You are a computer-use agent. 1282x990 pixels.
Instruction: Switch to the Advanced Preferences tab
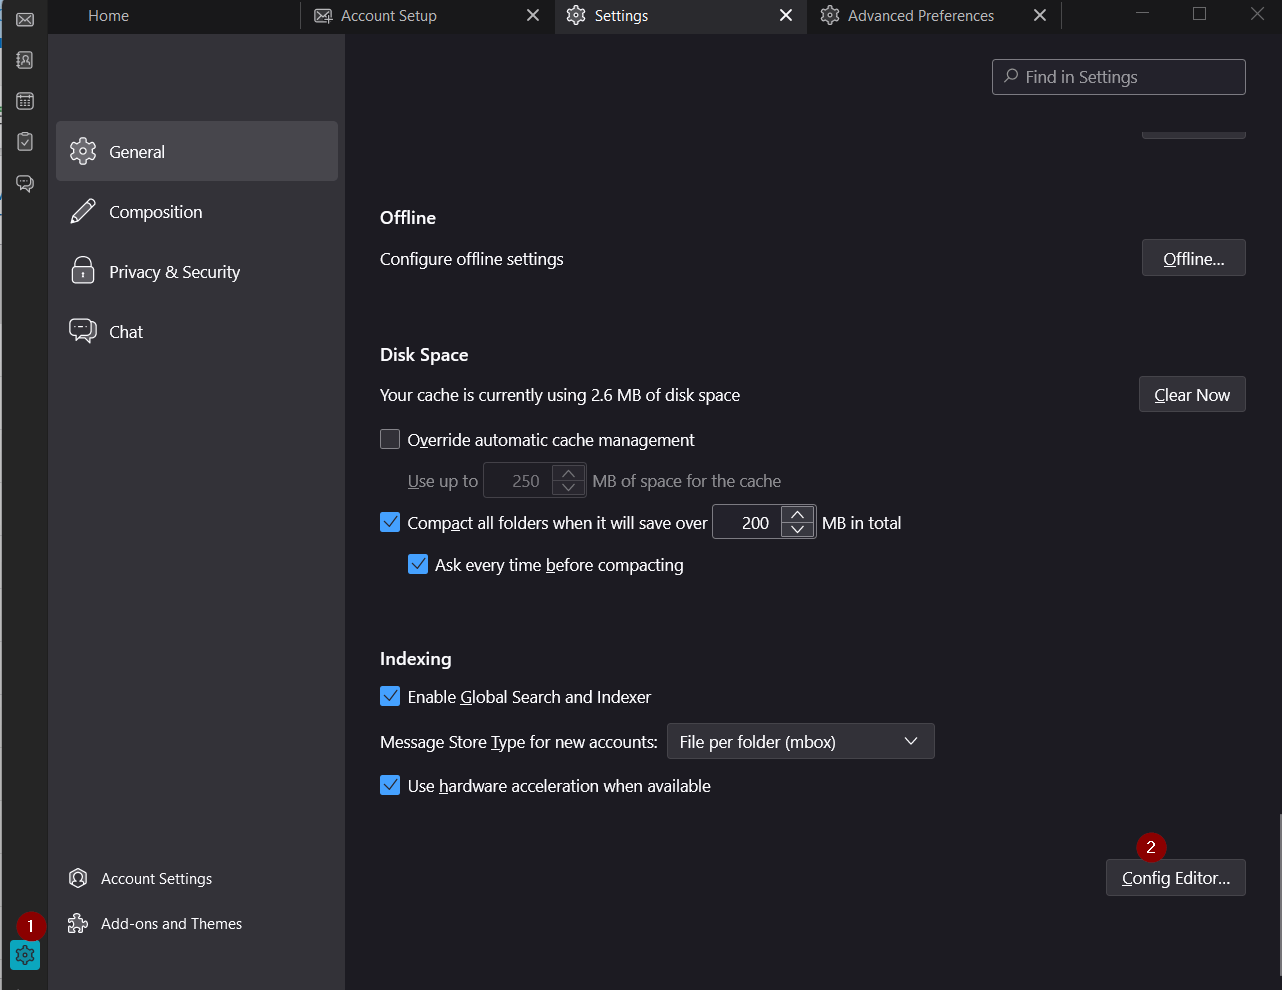(920, 16)
